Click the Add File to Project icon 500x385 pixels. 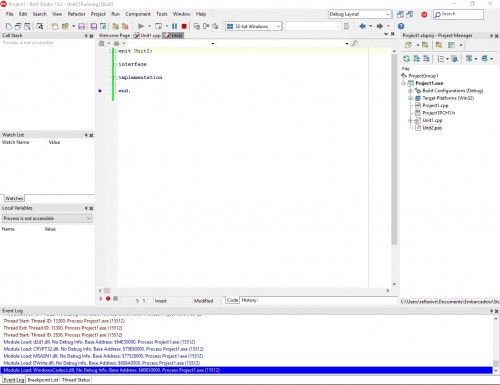(116, 26)
